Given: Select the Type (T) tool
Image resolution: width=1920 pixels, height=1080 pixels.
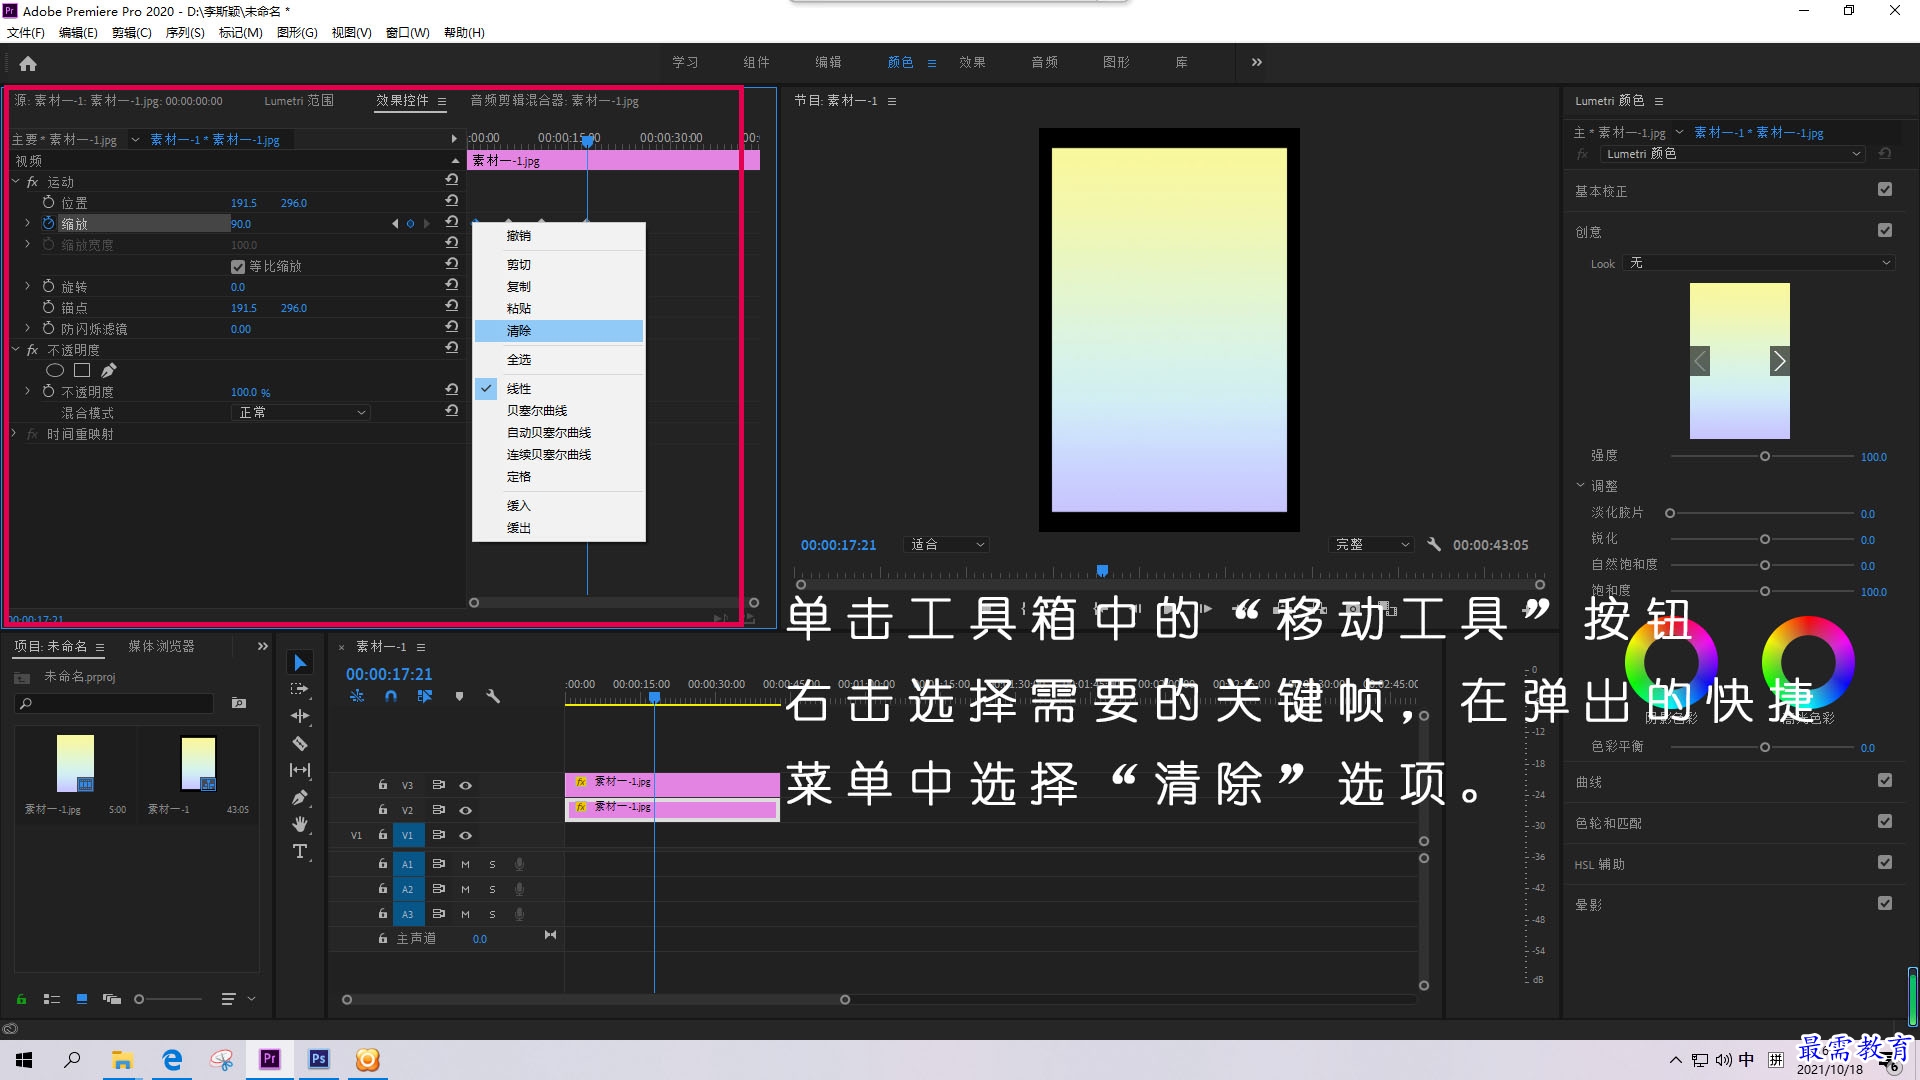Looking at the screenshot, I should pyautogui.click(x=300, y=851).
